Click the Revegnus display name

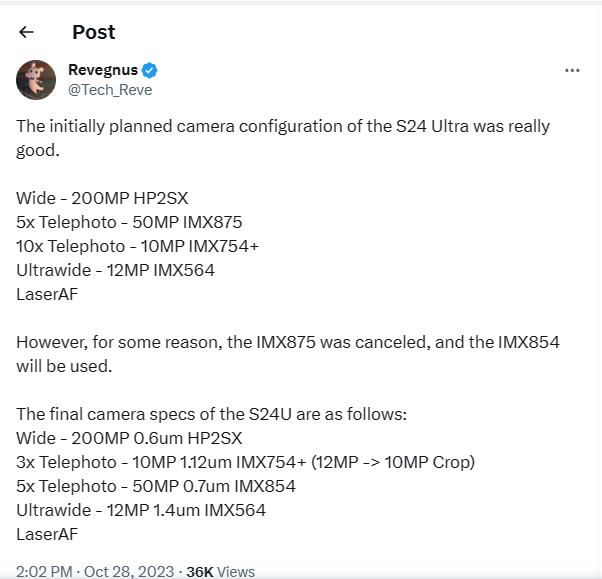(x=102, y=71)
